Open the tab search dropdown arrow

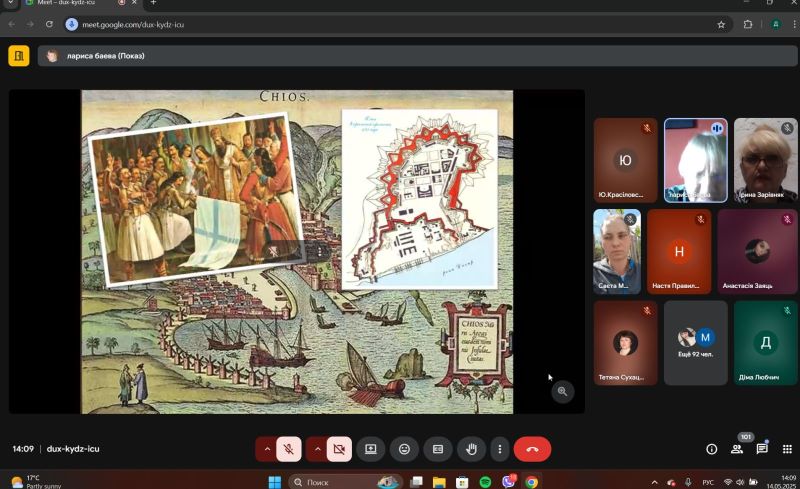click(10, 3)
